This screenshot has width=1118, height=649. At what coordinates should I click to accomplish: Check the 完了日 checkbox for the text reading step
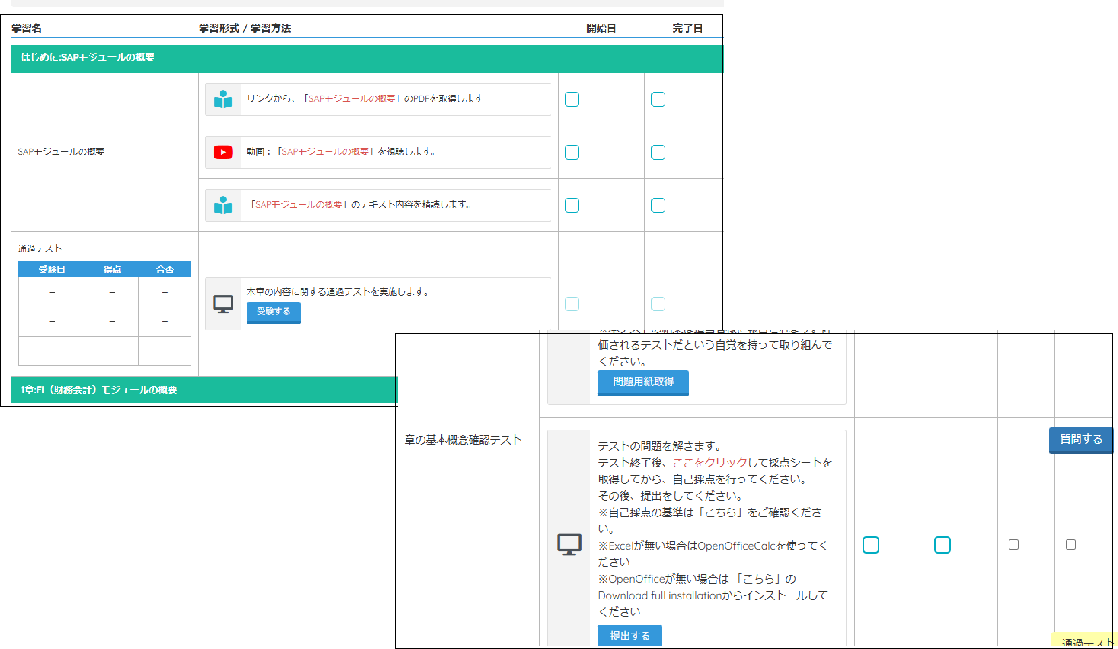pos(658,205)
